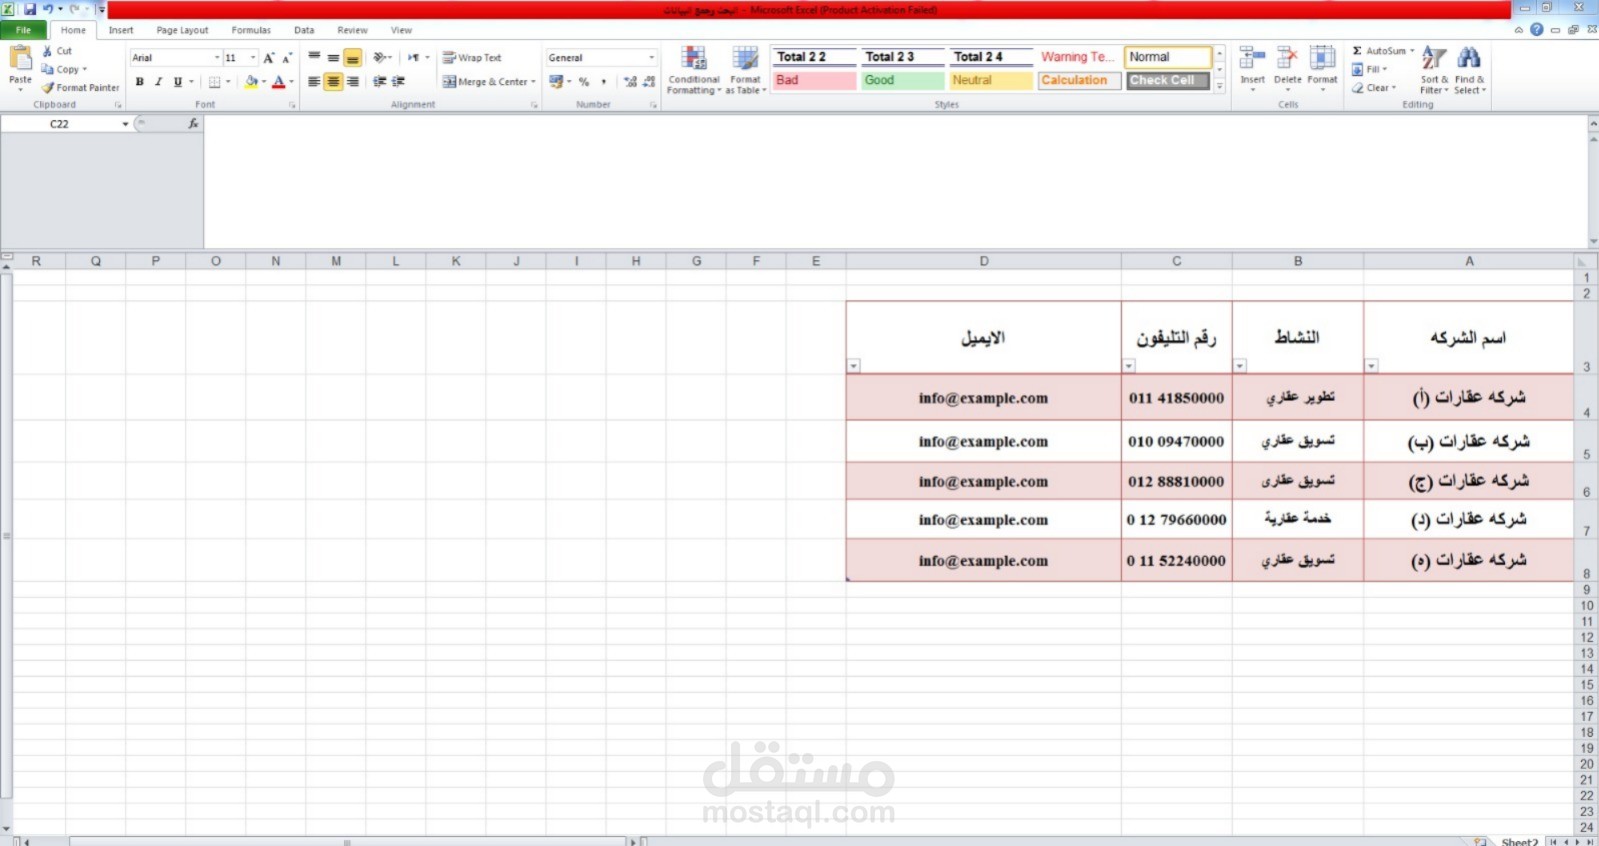Screen dimensions: 1599x846
Task: Click the AutoSum sigma button
Action: point(1383,51)
